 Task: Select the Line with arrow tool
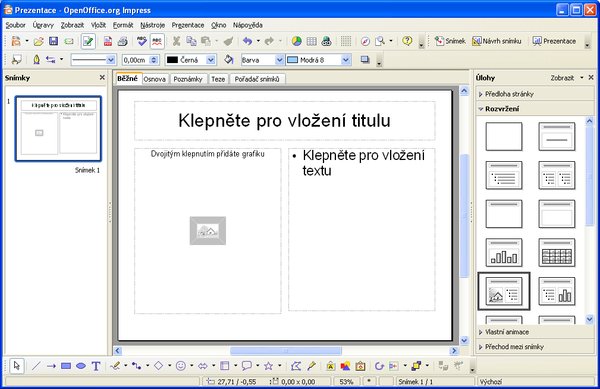51,366
